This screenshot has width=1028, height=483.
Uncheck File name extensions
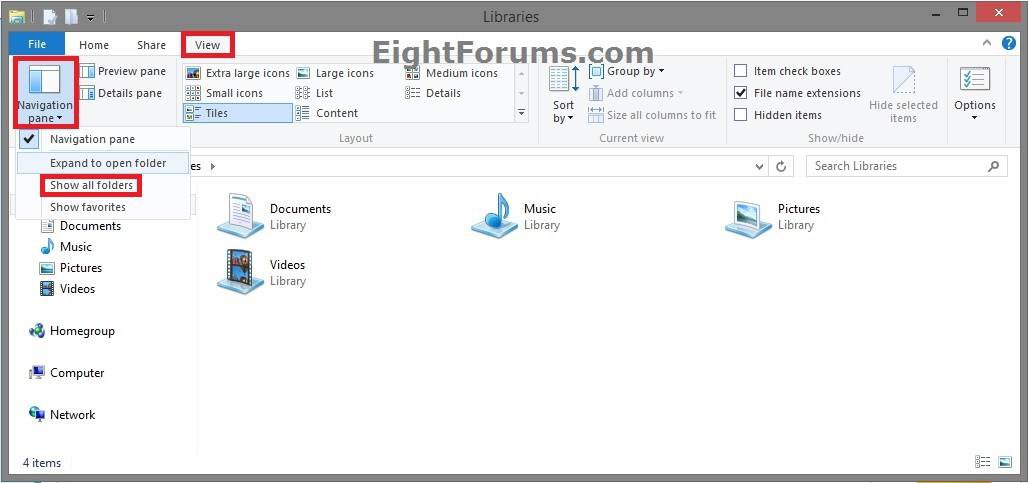(741, 93)
